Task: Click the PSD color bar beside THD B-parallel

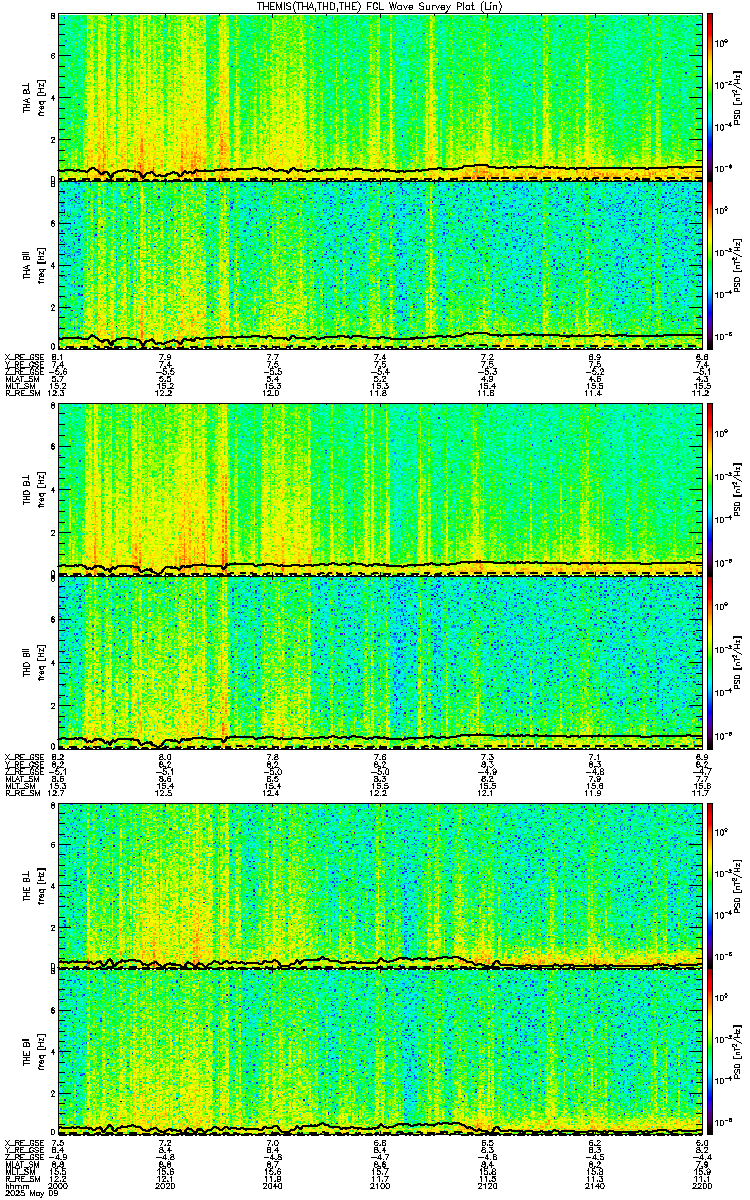Action: 710,661
